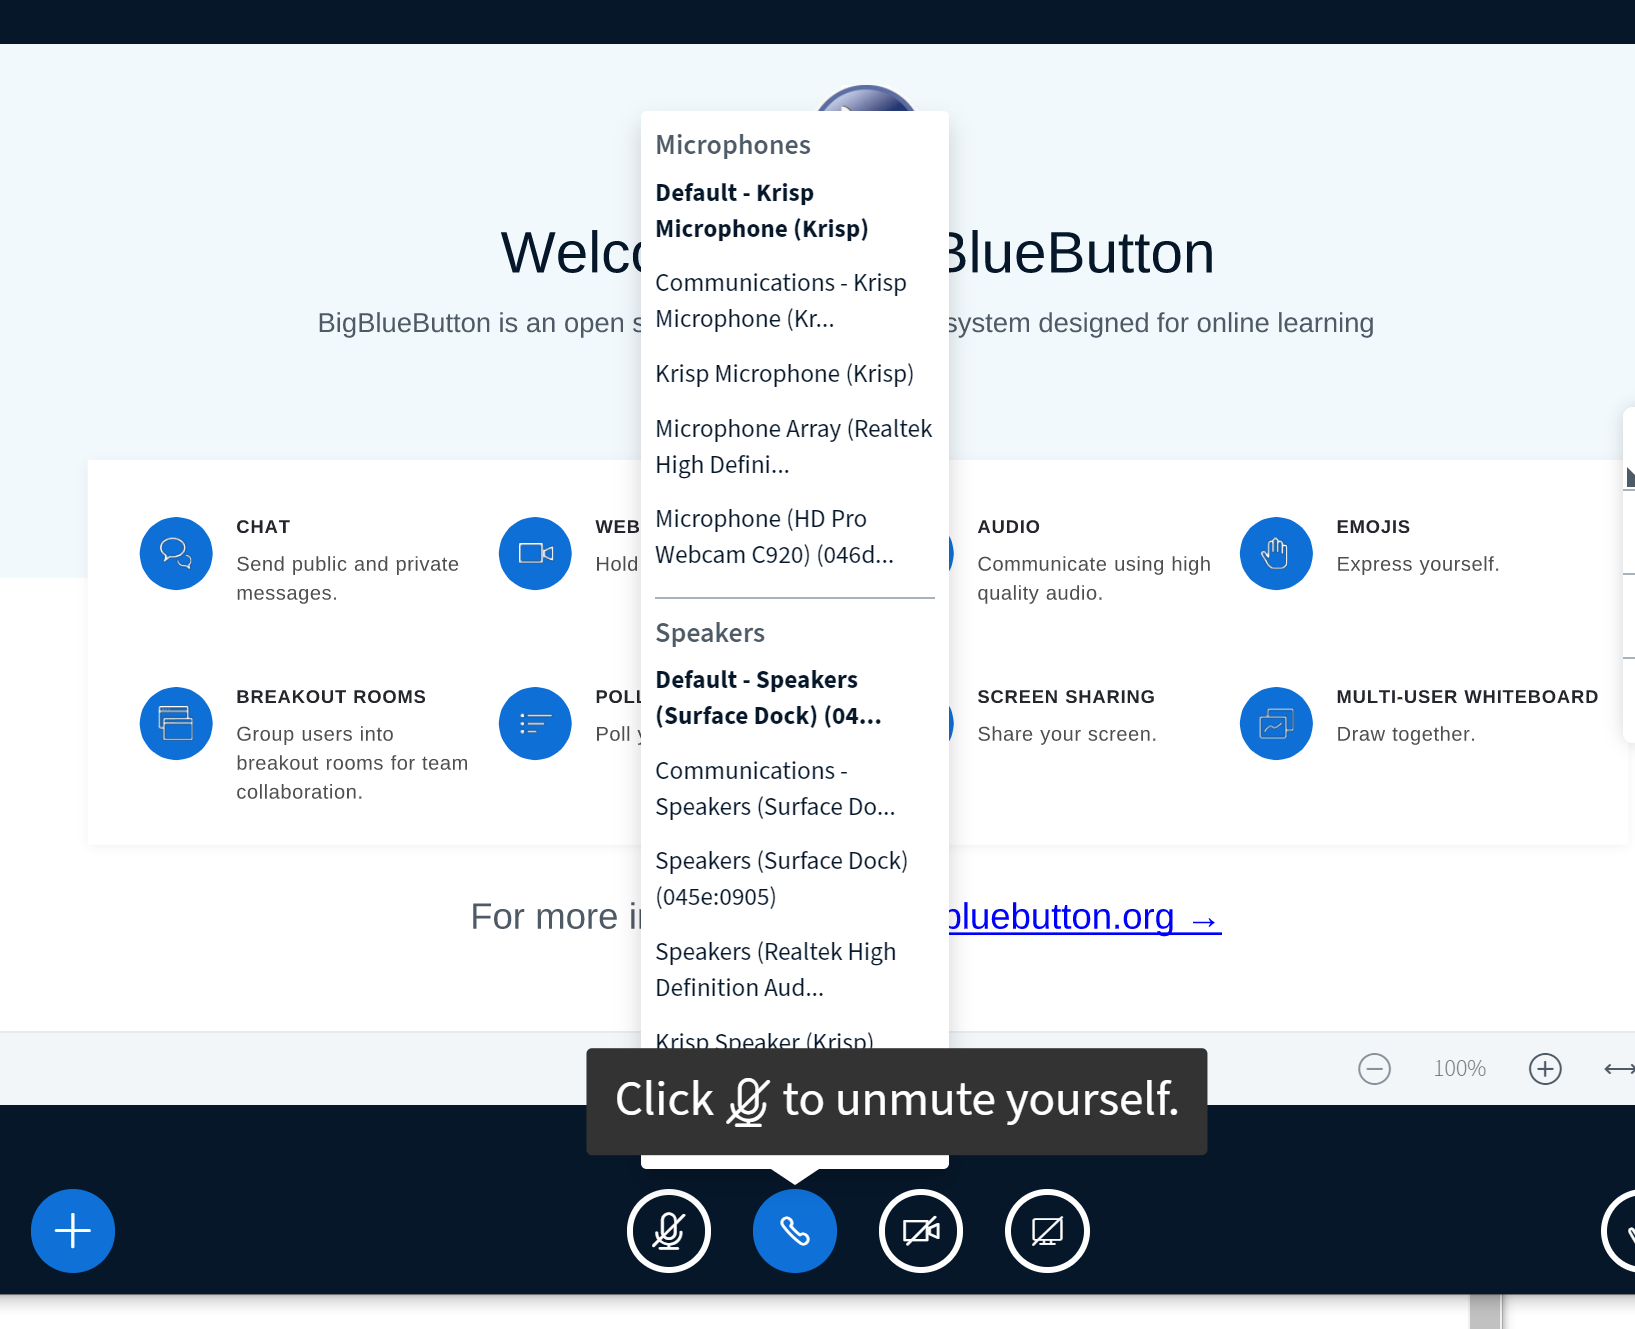This screenshot has height=1329, width=1635.
Task: Click the Emojis raised hand icon
Action: point(1276,553)
